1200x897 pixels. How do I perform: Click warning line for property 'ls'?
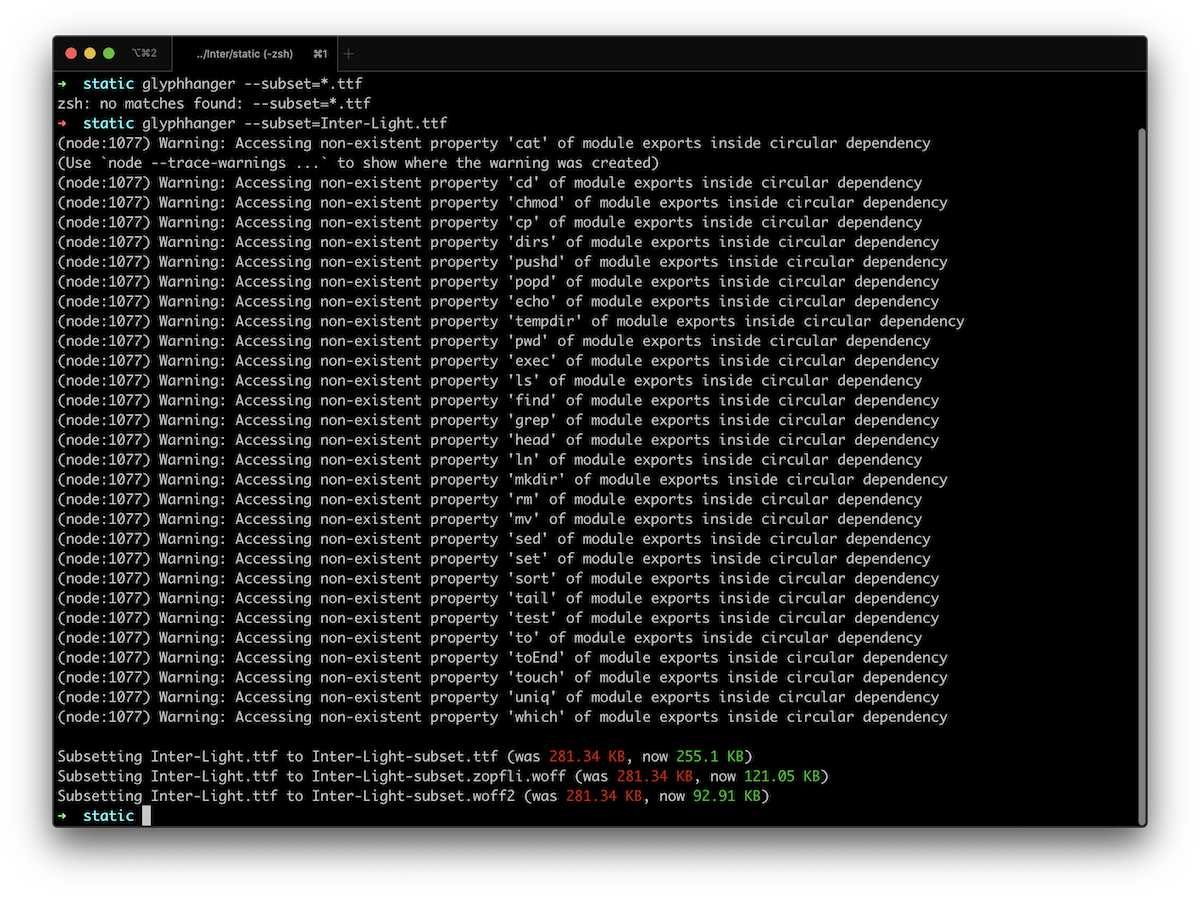click(489, 381)
